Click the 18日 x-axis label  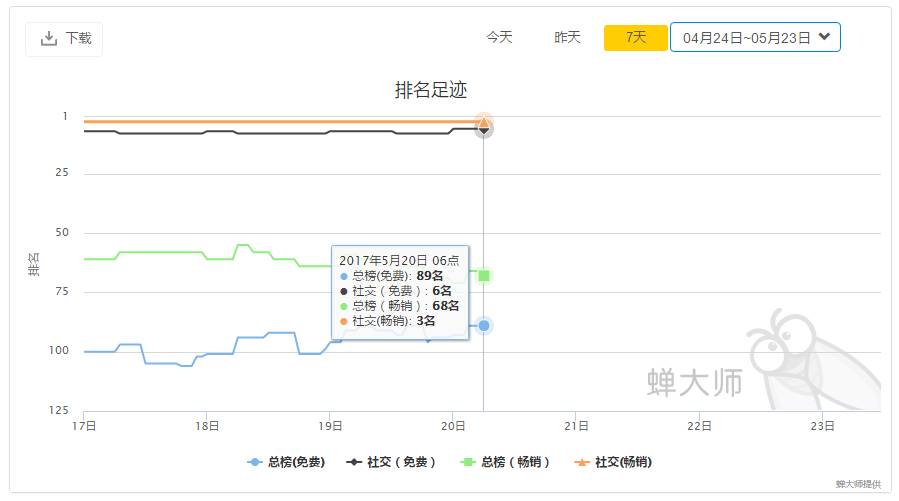[x=207, y=426]
